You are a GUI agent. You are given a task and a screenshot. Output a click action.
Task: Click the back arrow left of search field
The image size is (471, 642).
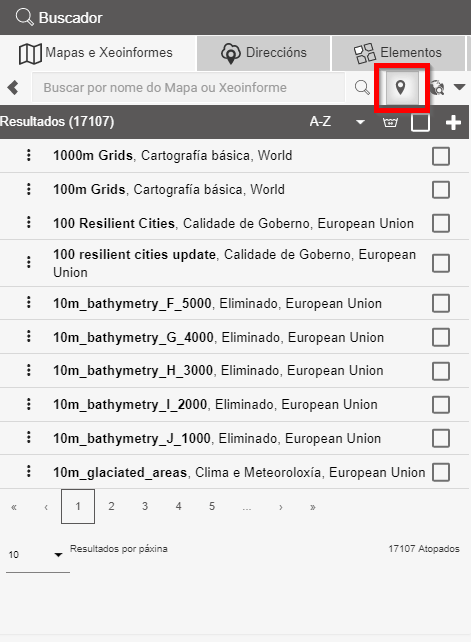tap(13, 87)
